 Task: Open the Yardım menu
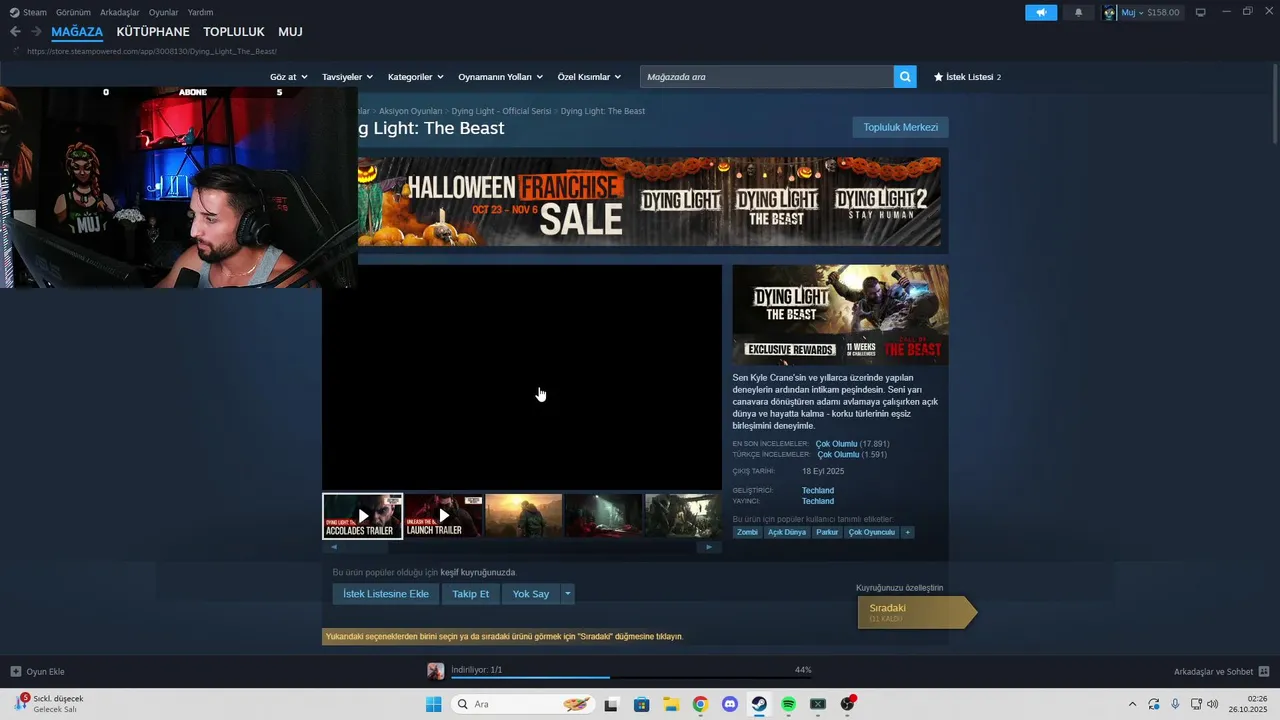200,12
